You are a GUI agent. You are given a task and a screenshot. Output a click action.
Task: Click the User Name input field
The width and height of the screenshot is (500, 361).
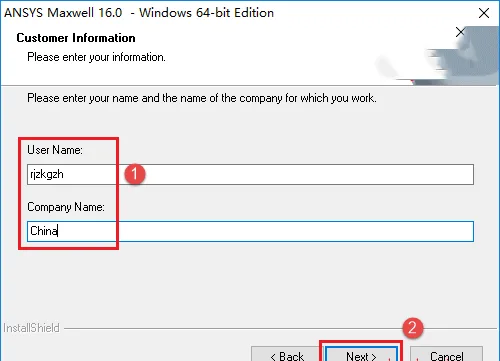coord(250,174)
